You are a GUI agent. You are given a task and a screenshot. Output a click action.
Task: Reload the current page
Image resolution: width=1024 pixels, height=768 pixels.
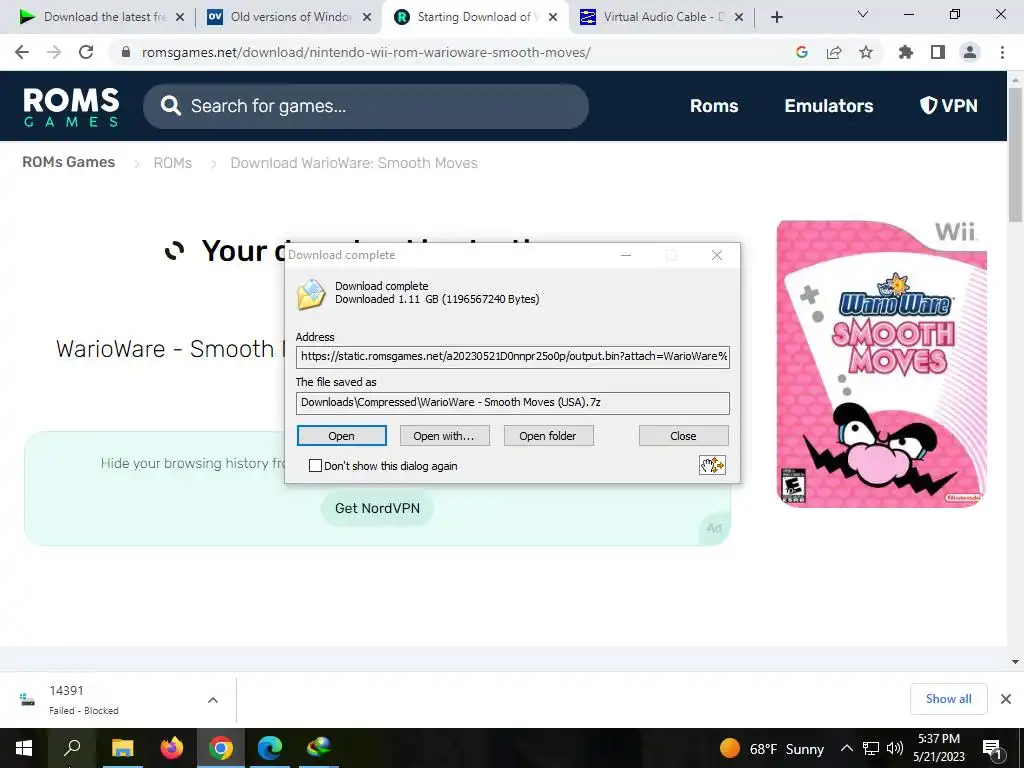86,52
